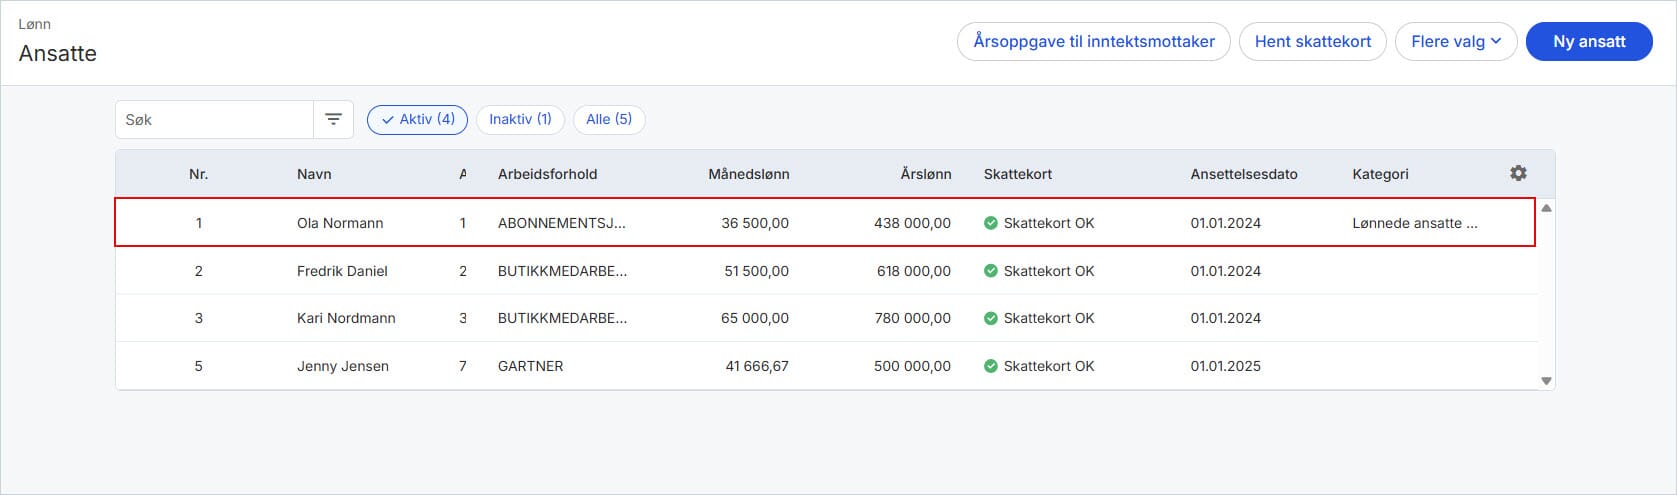Click Fredrik Daniel's green Skattekort OK checkmark
The image size is (1677, 495).
tap(990, 271)
